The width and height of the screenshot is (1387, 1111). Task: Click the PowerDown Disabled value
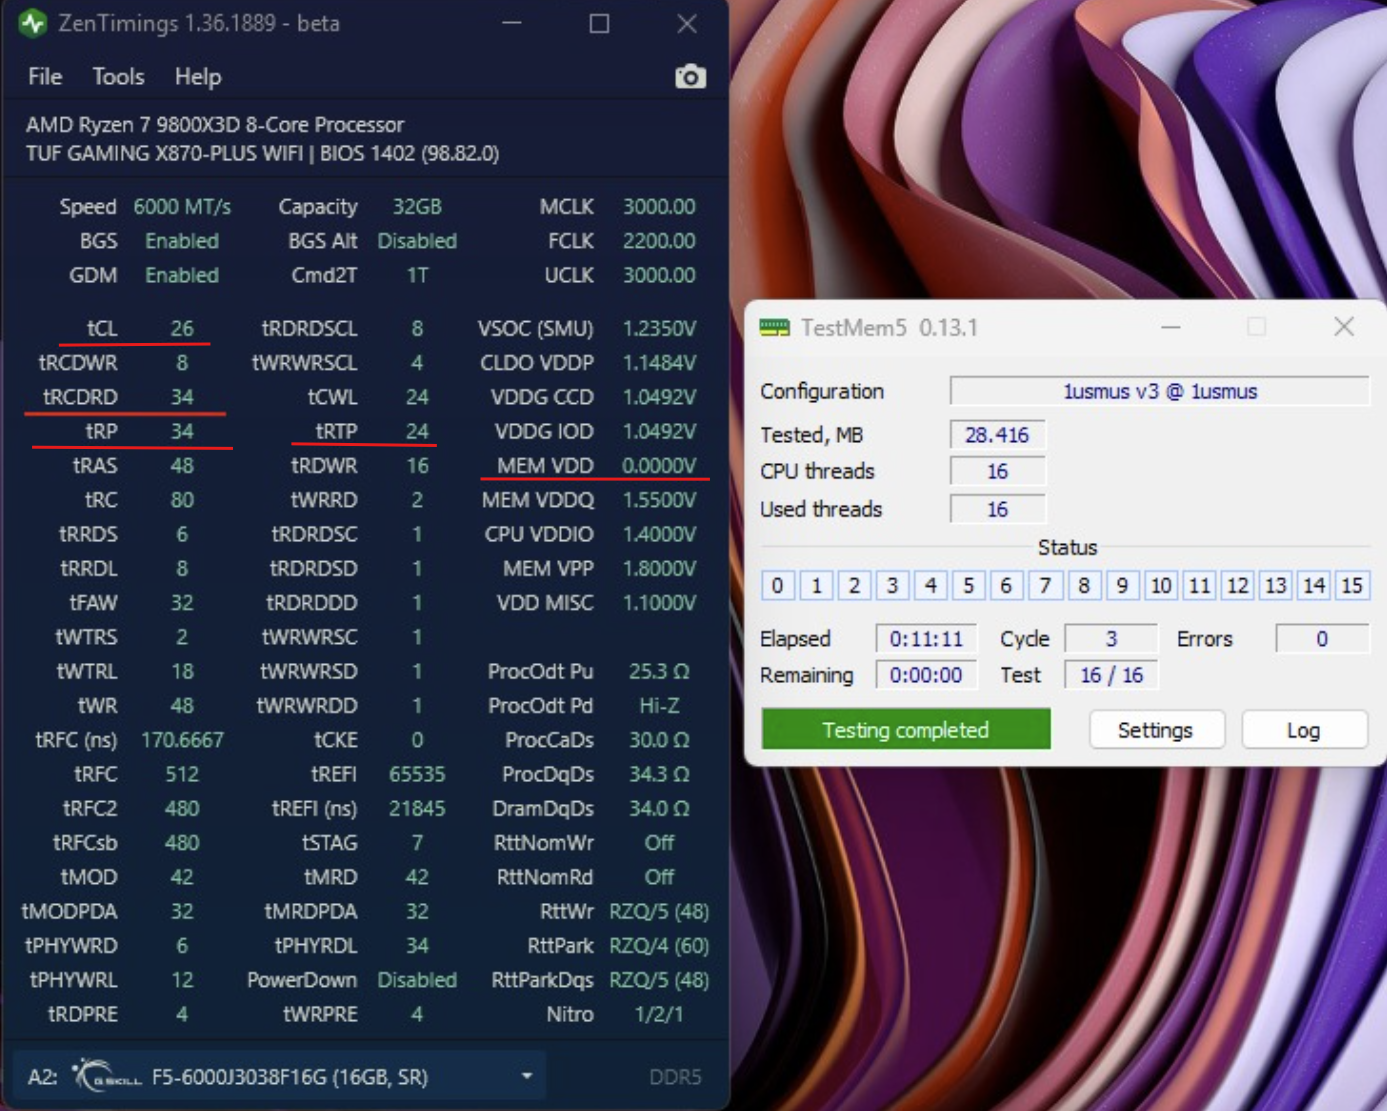(x=417, y=980)
